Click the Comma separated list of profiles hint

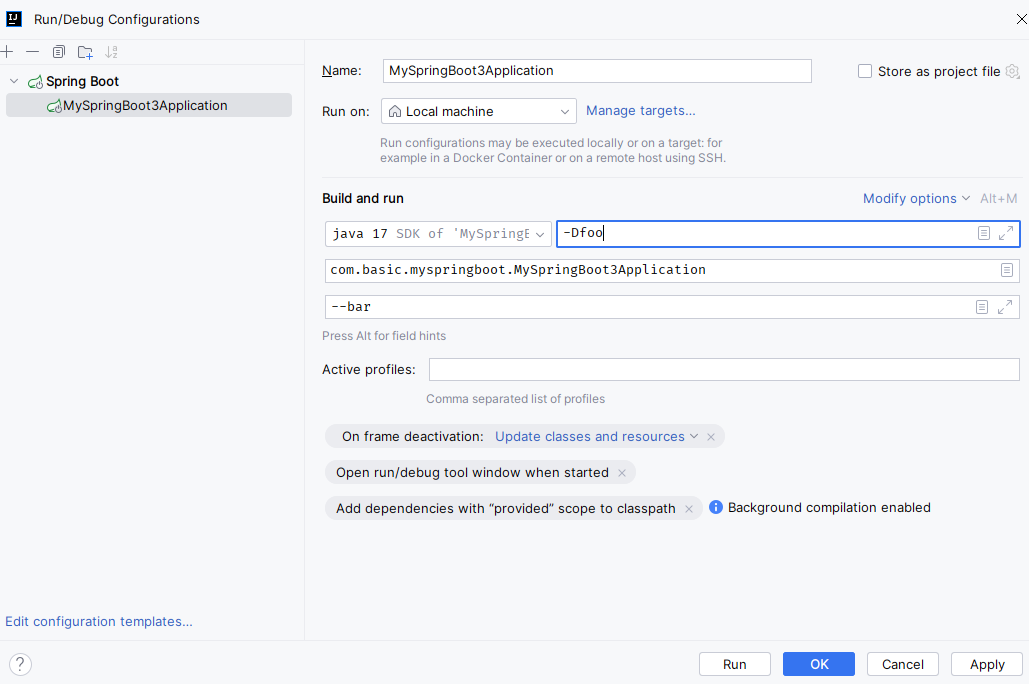click(x=515, y=398)
